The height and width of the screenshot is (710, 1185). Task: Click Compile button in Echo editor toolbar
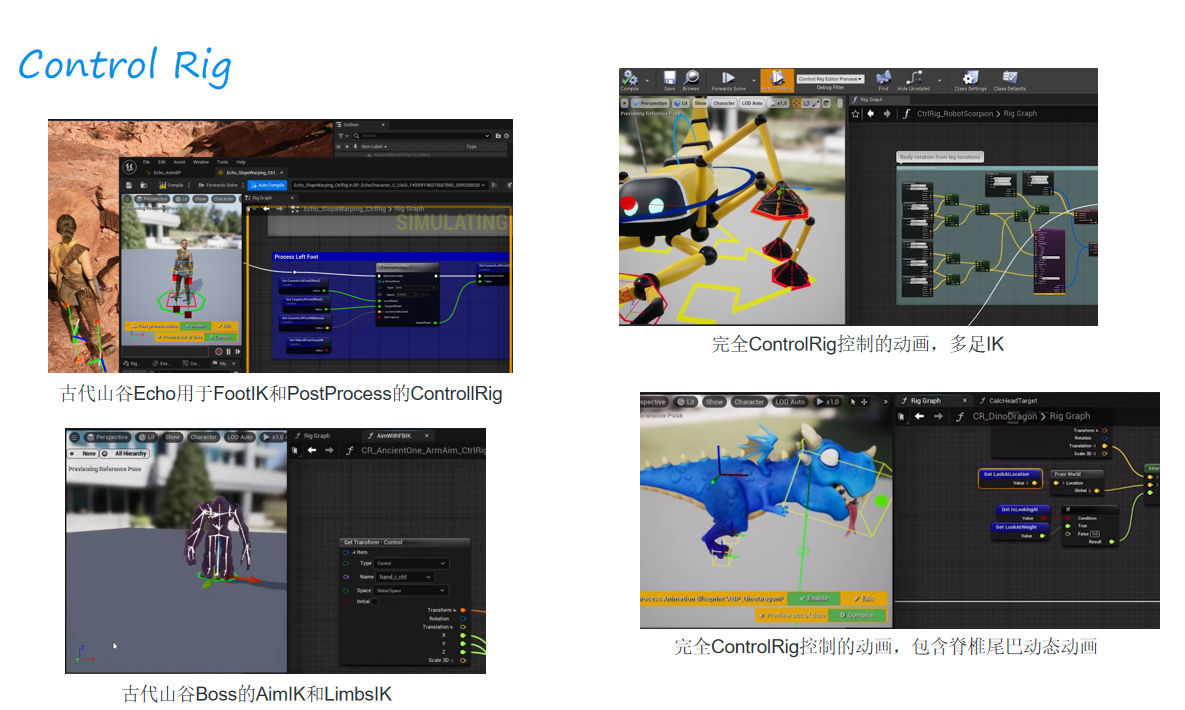coord(172,185)
